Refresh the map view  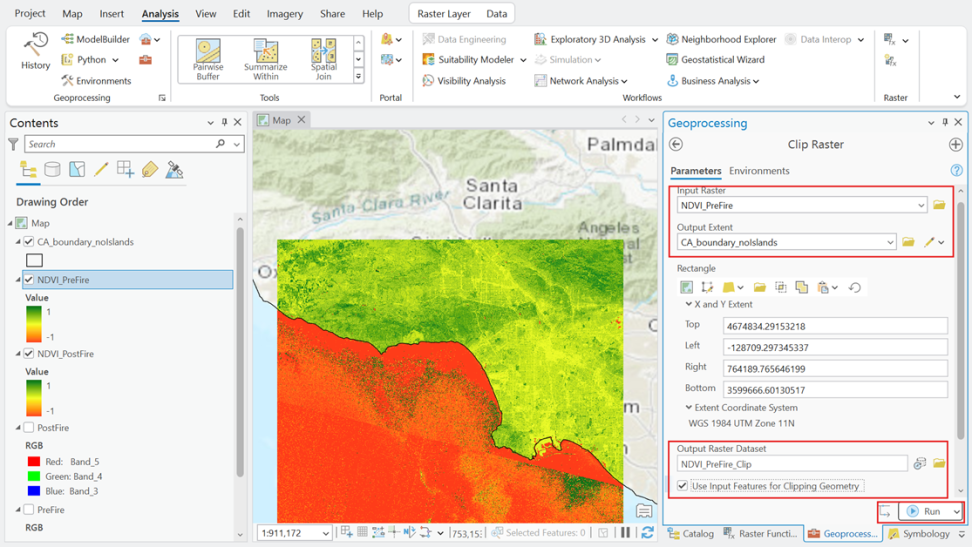647,532
